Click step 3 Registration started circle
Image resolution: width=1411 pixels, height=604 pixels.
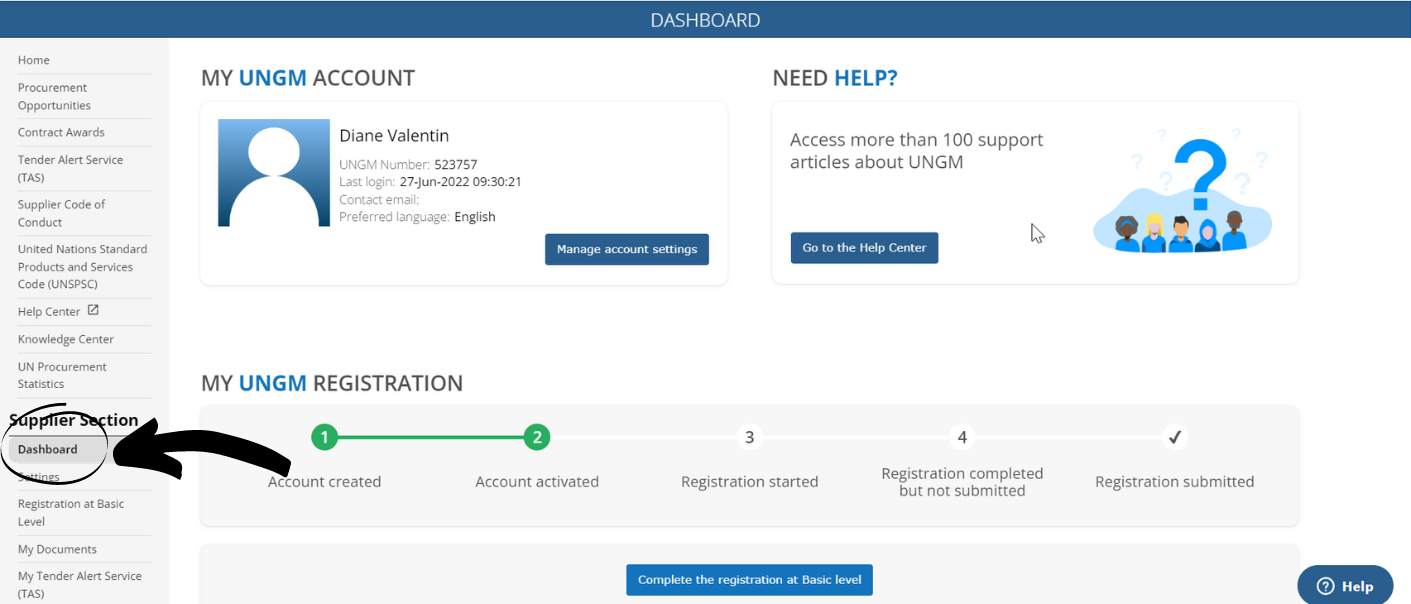pos(749,437)
